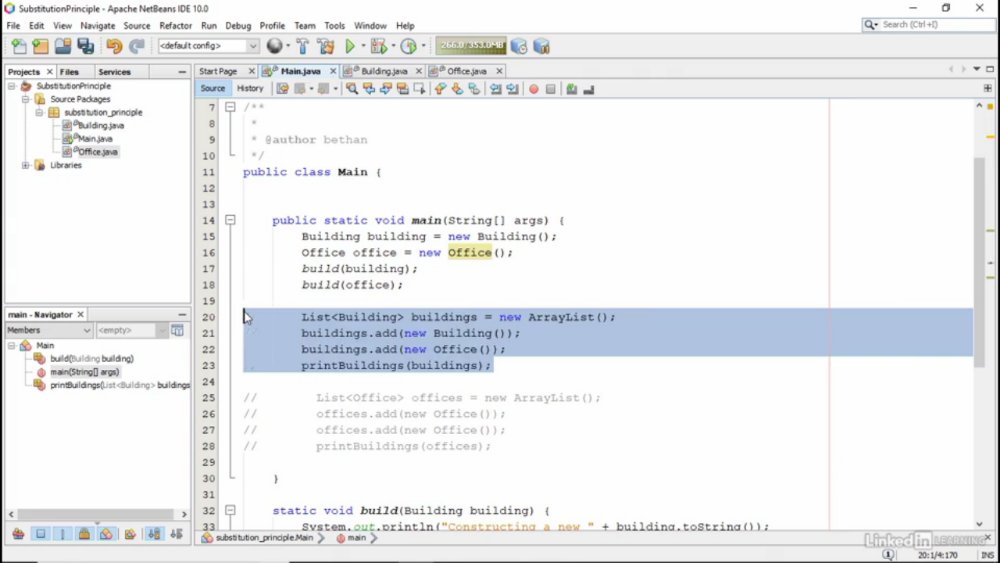Close the Start Page tab
This screenshot has width=1000, height=563.
coord(252,71)
